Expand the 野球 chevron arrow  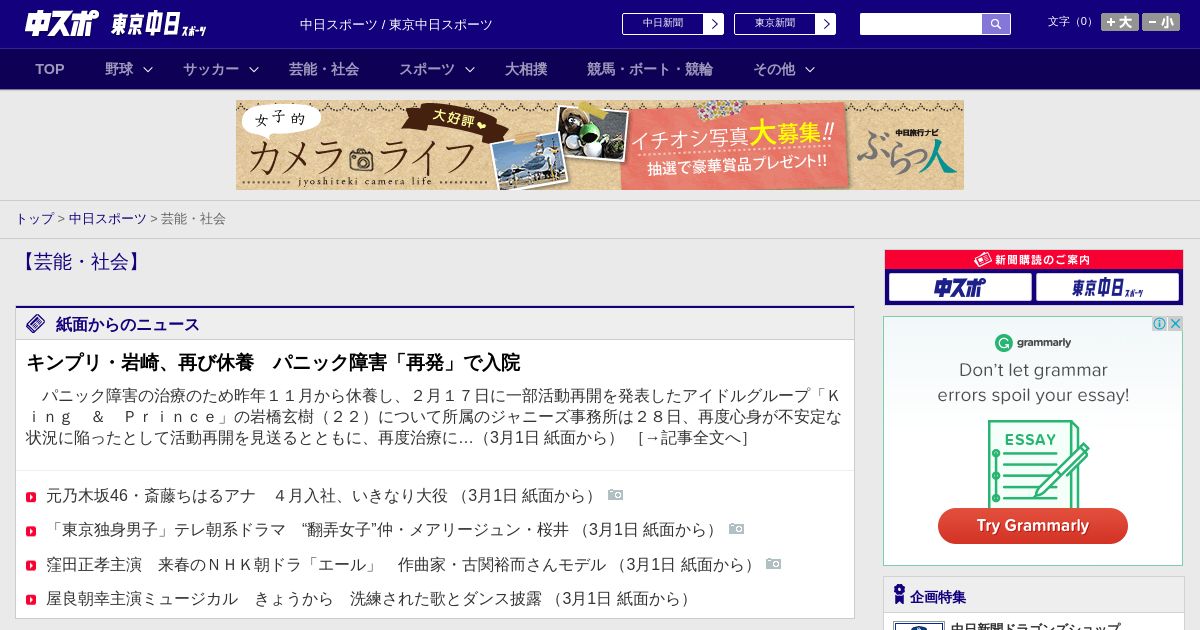coord(148,69)
